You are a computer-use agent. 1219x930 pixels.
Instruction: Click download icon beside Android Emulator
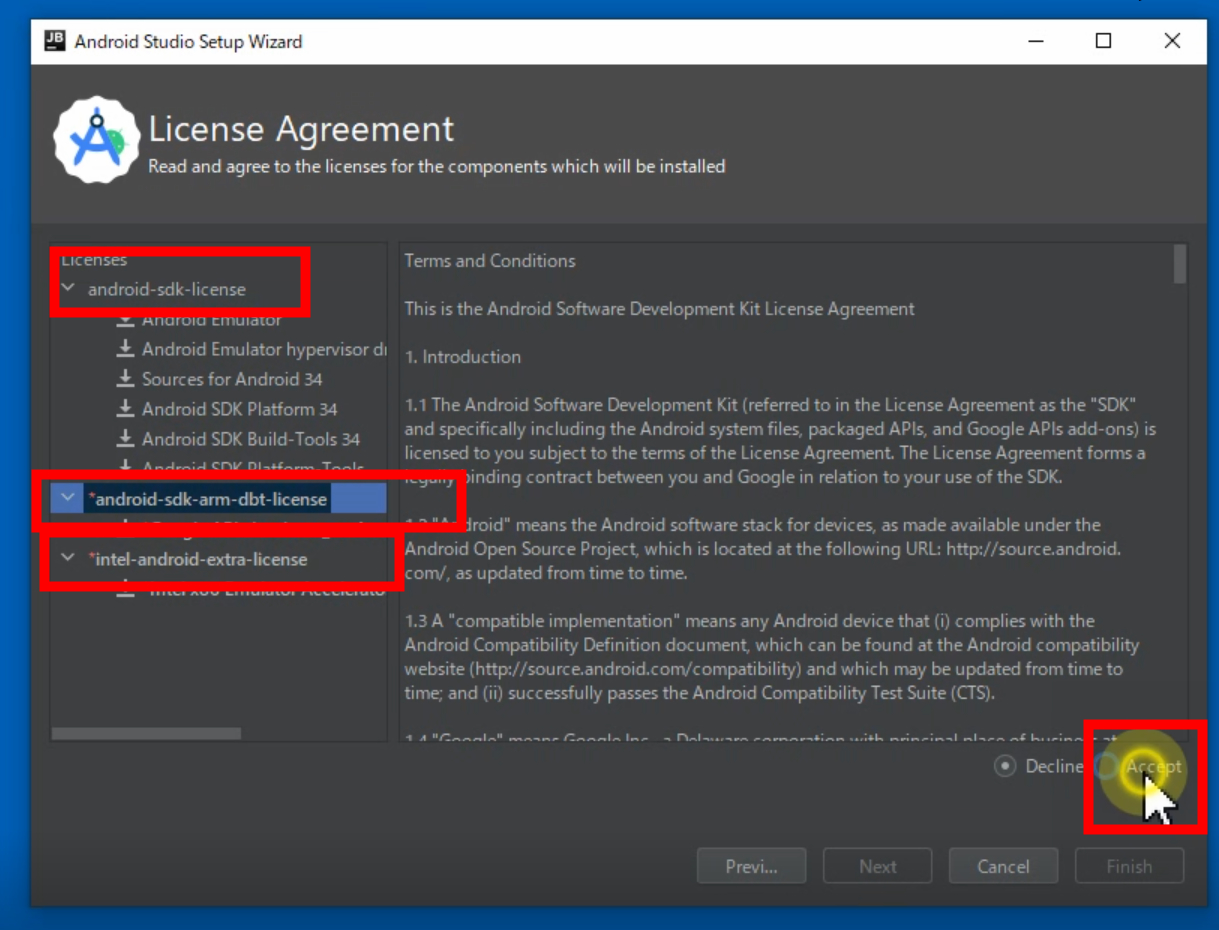(x=125, y=320)
